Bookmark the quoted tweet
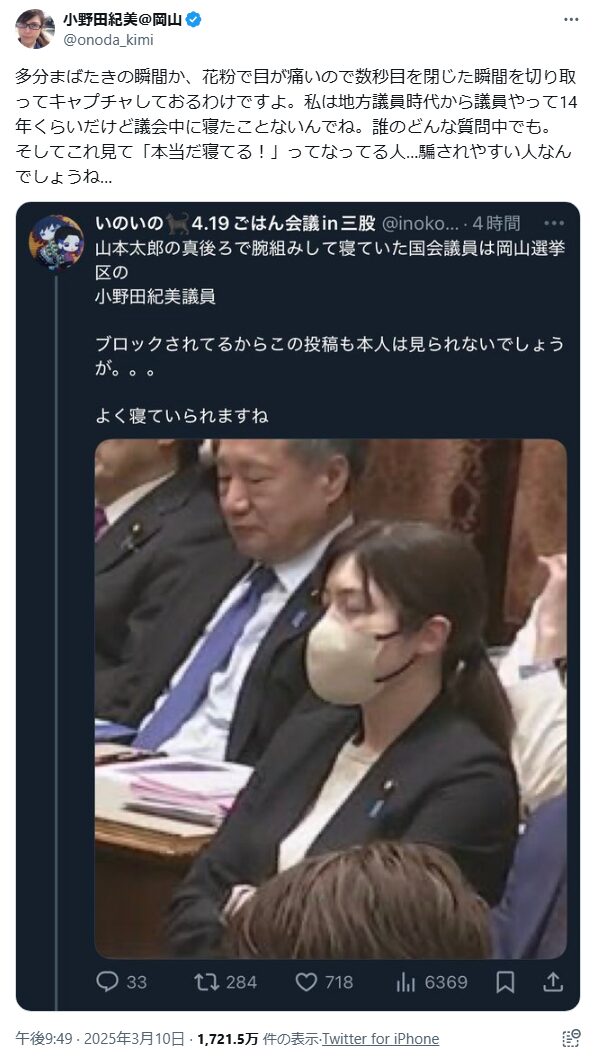 [505, 982]
